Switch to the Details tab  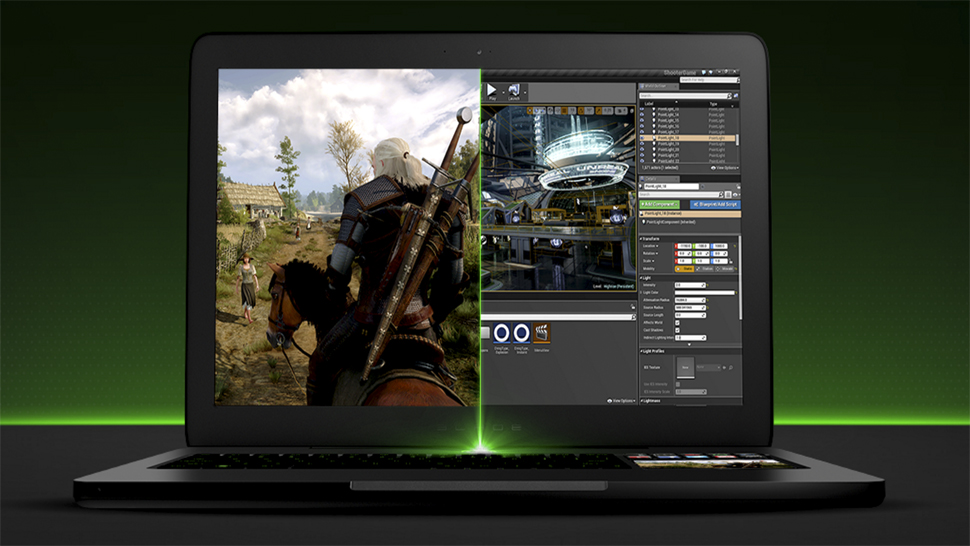[x=658, y=179]
